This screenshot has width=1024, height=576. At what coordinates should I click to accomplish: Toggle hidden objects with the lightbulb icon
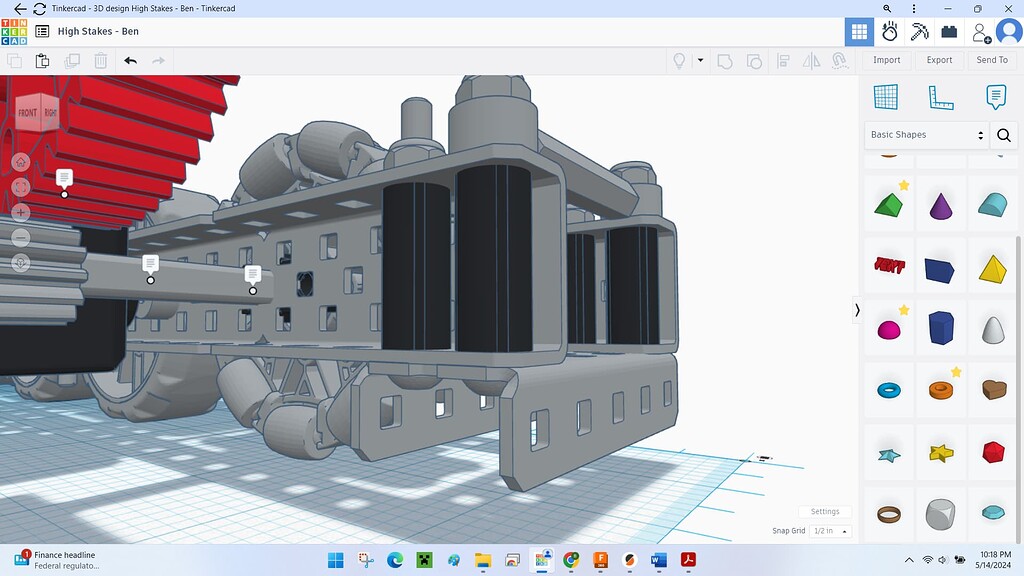coord(679,60)
